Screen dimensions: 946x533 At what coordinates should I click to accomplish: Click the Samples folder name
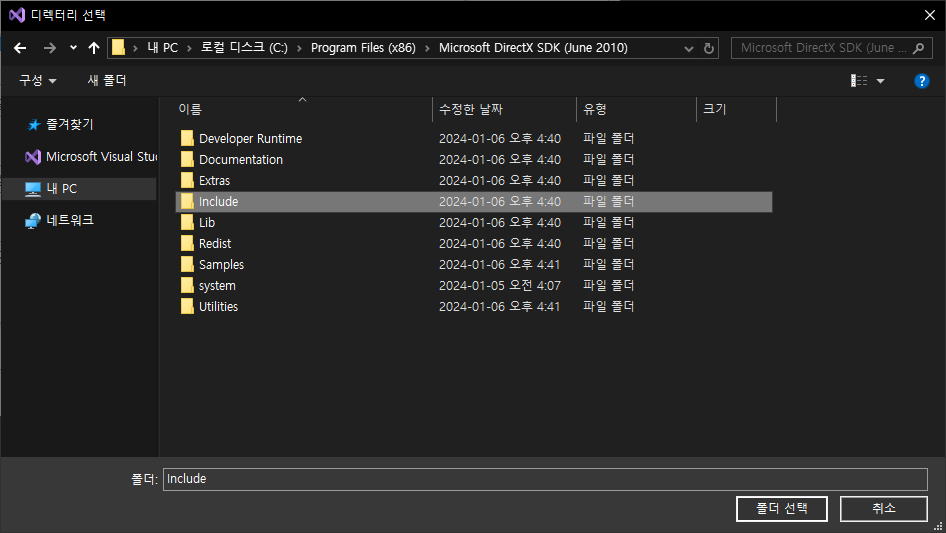(221, 265)
